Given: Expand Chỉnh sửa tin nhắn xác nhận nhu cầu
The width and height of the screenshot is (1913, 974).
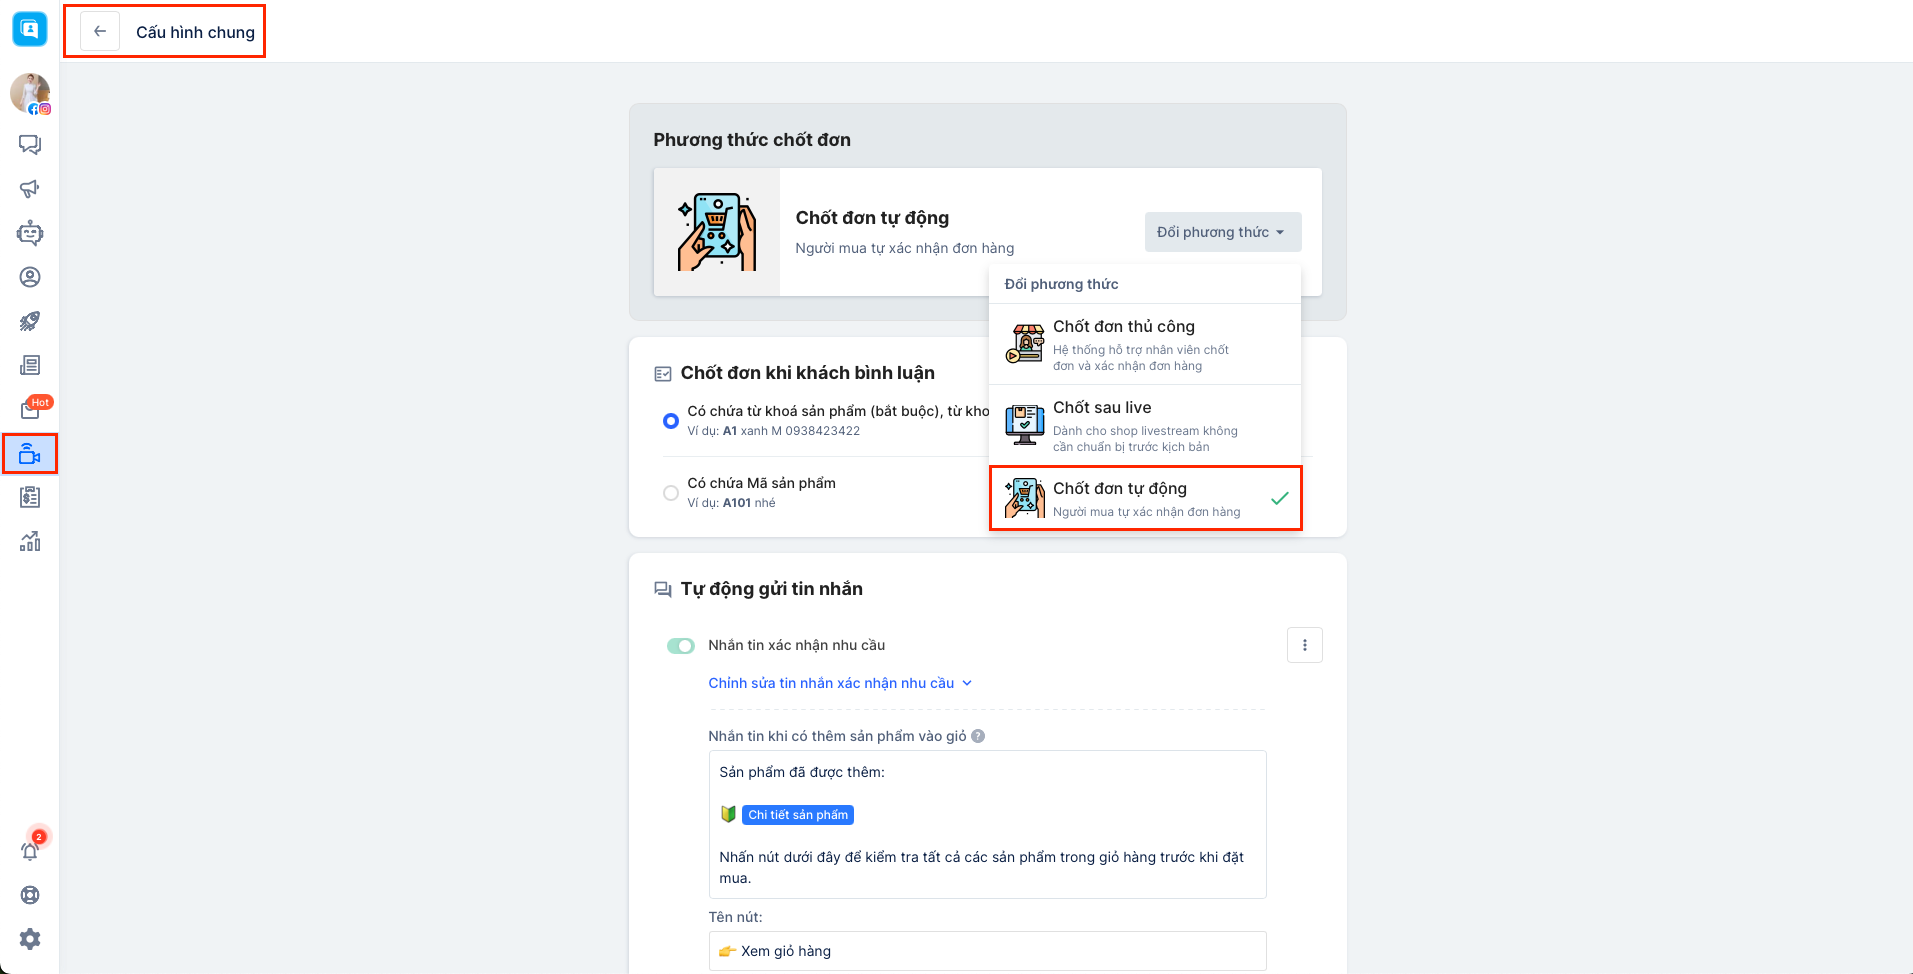Looking at the screenshot, I should tap(840, 683).
